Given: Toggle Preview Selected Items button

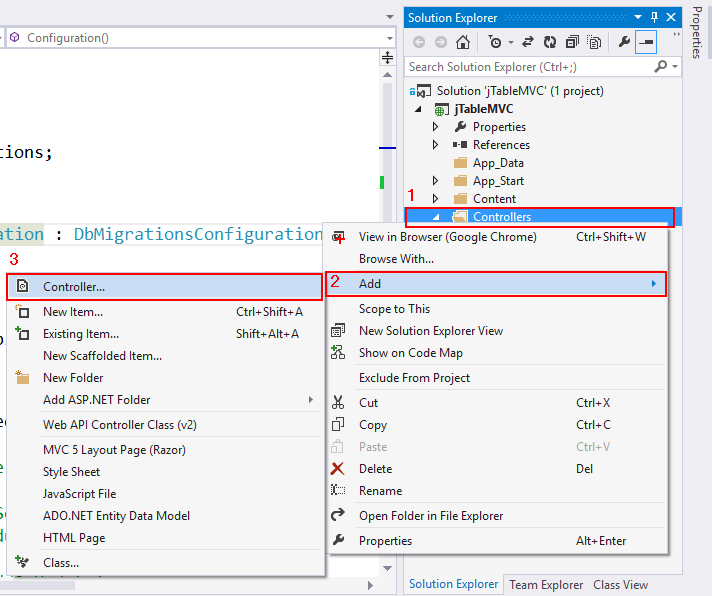Looking at the screenshot, I should 646,42.
